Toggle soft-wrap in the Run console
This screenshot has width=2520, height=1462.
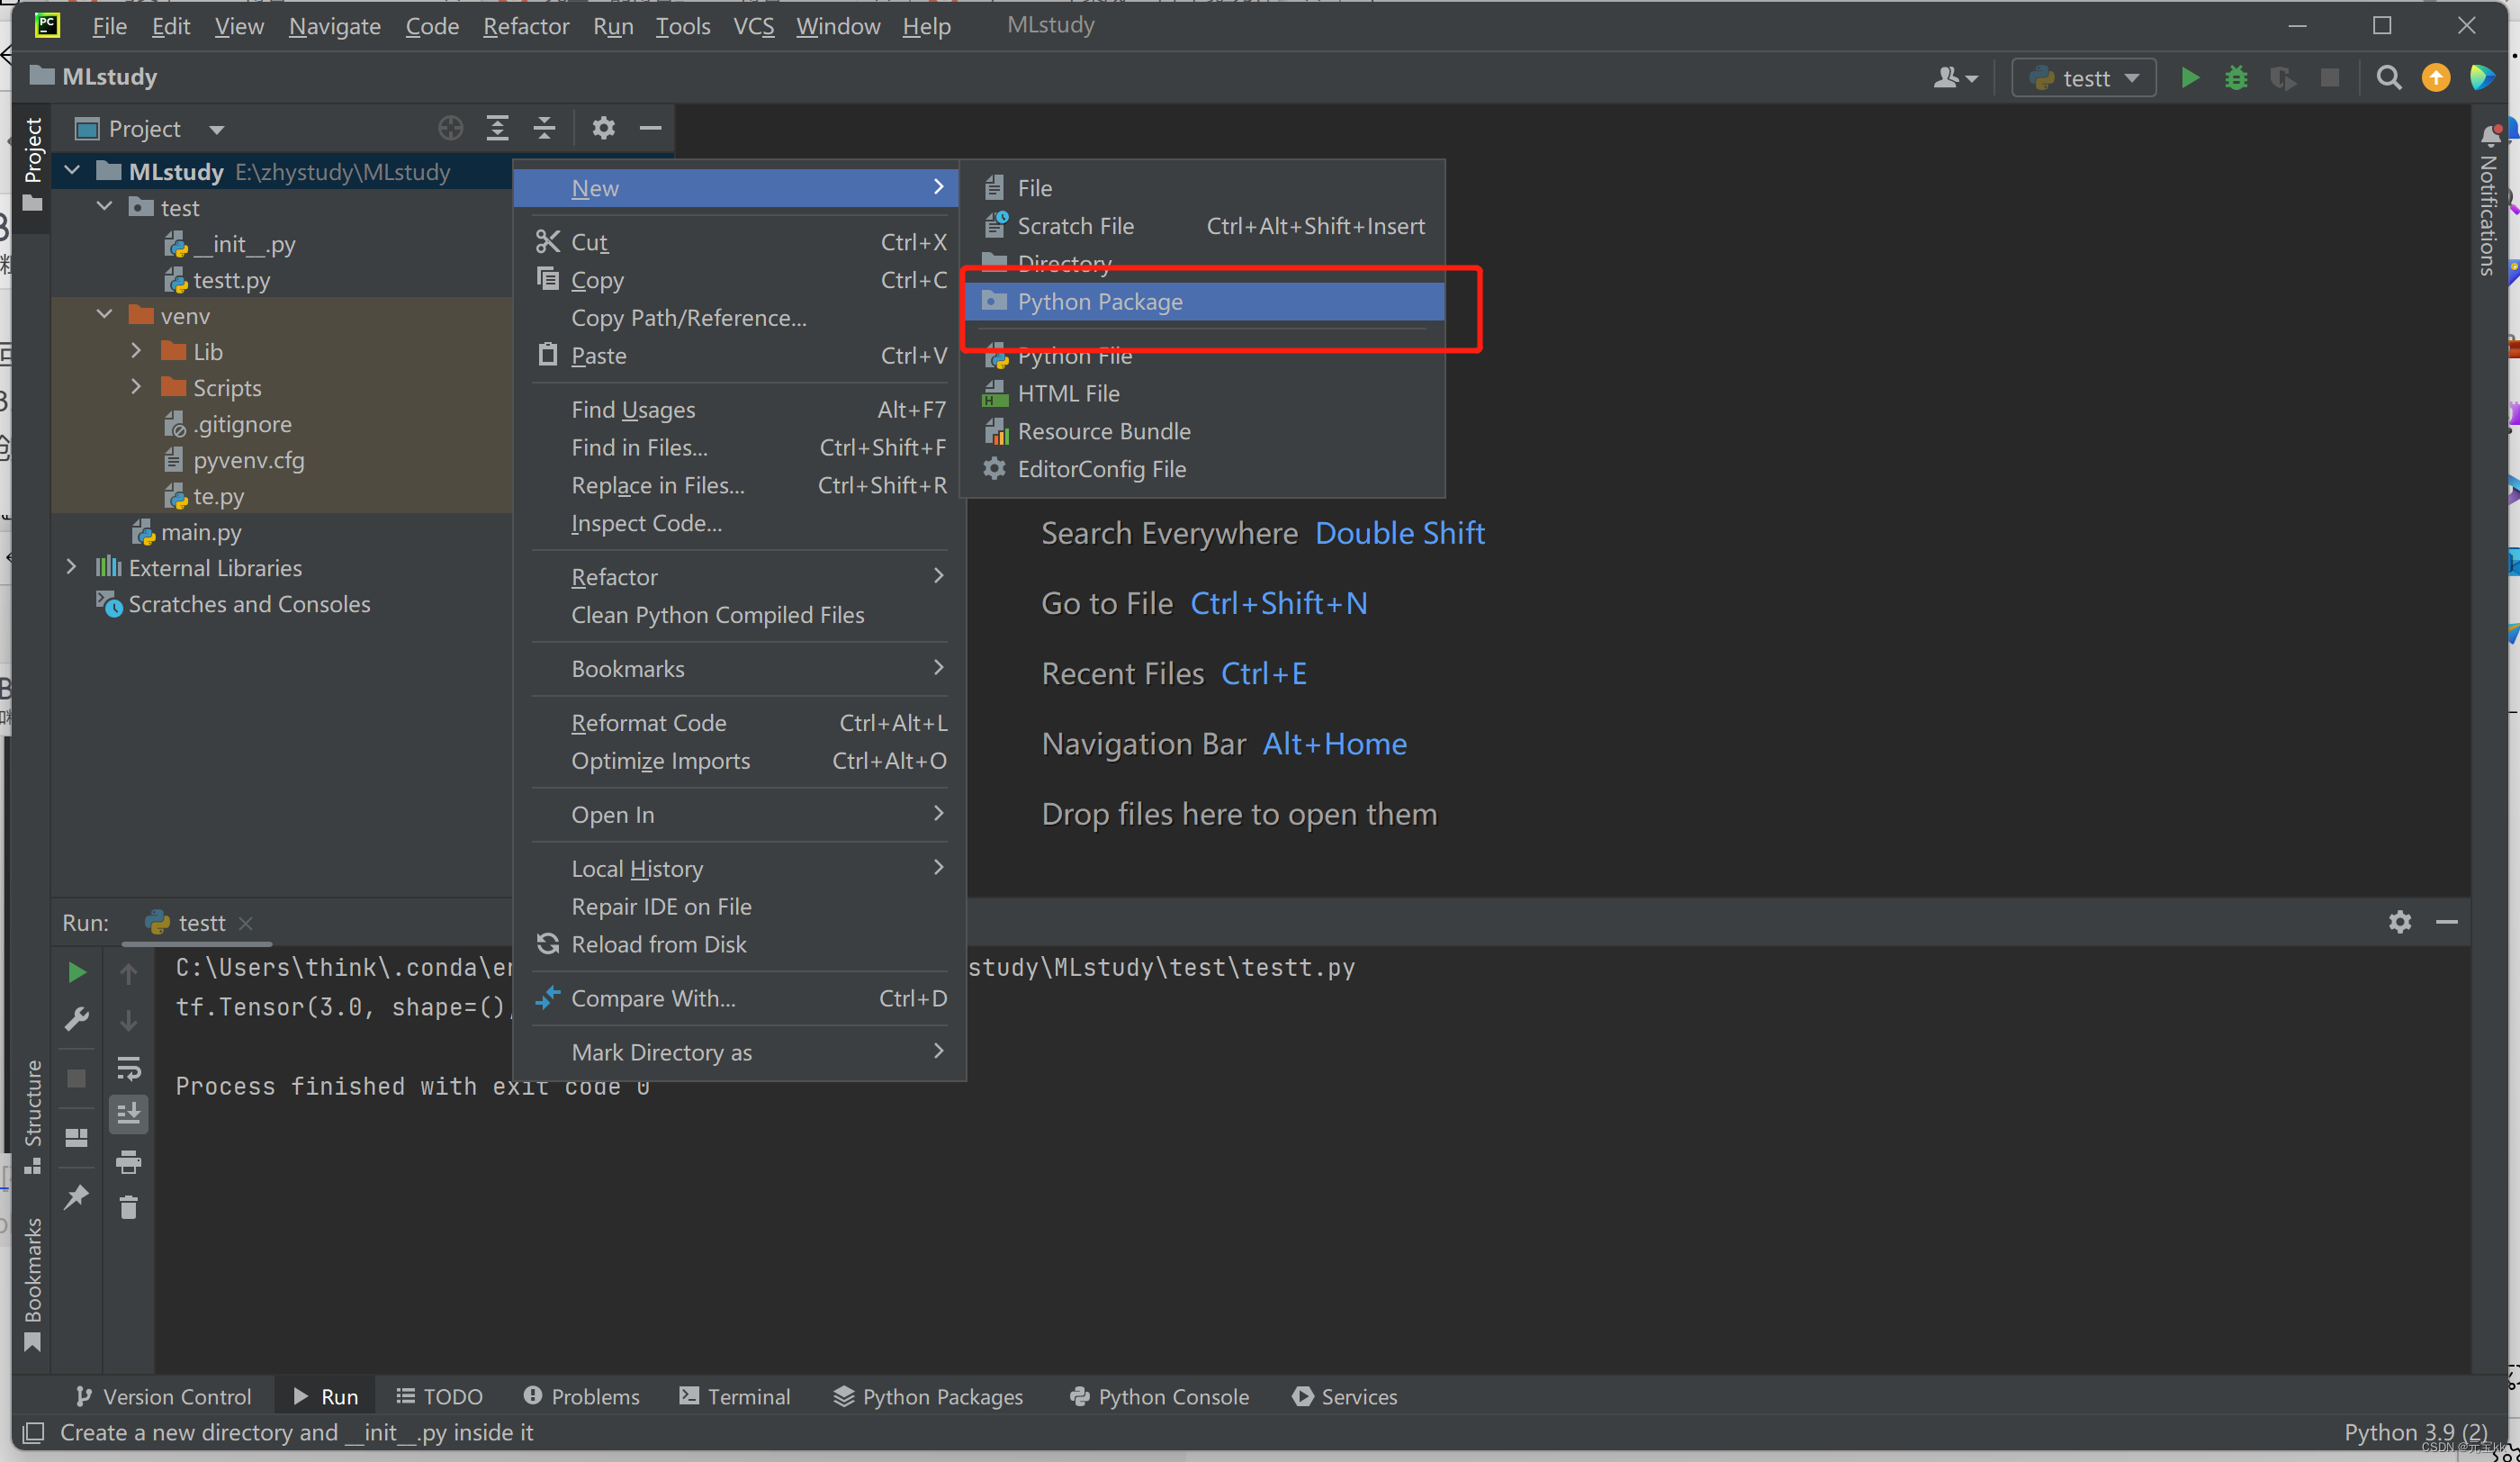point(129,1067)
